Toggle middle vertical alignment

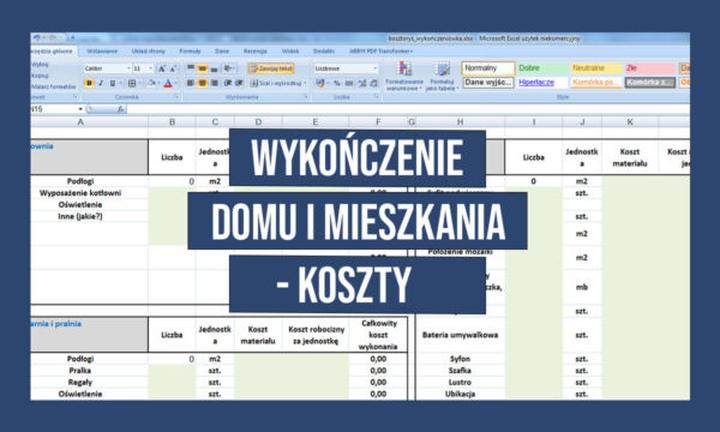click(203, 68)
